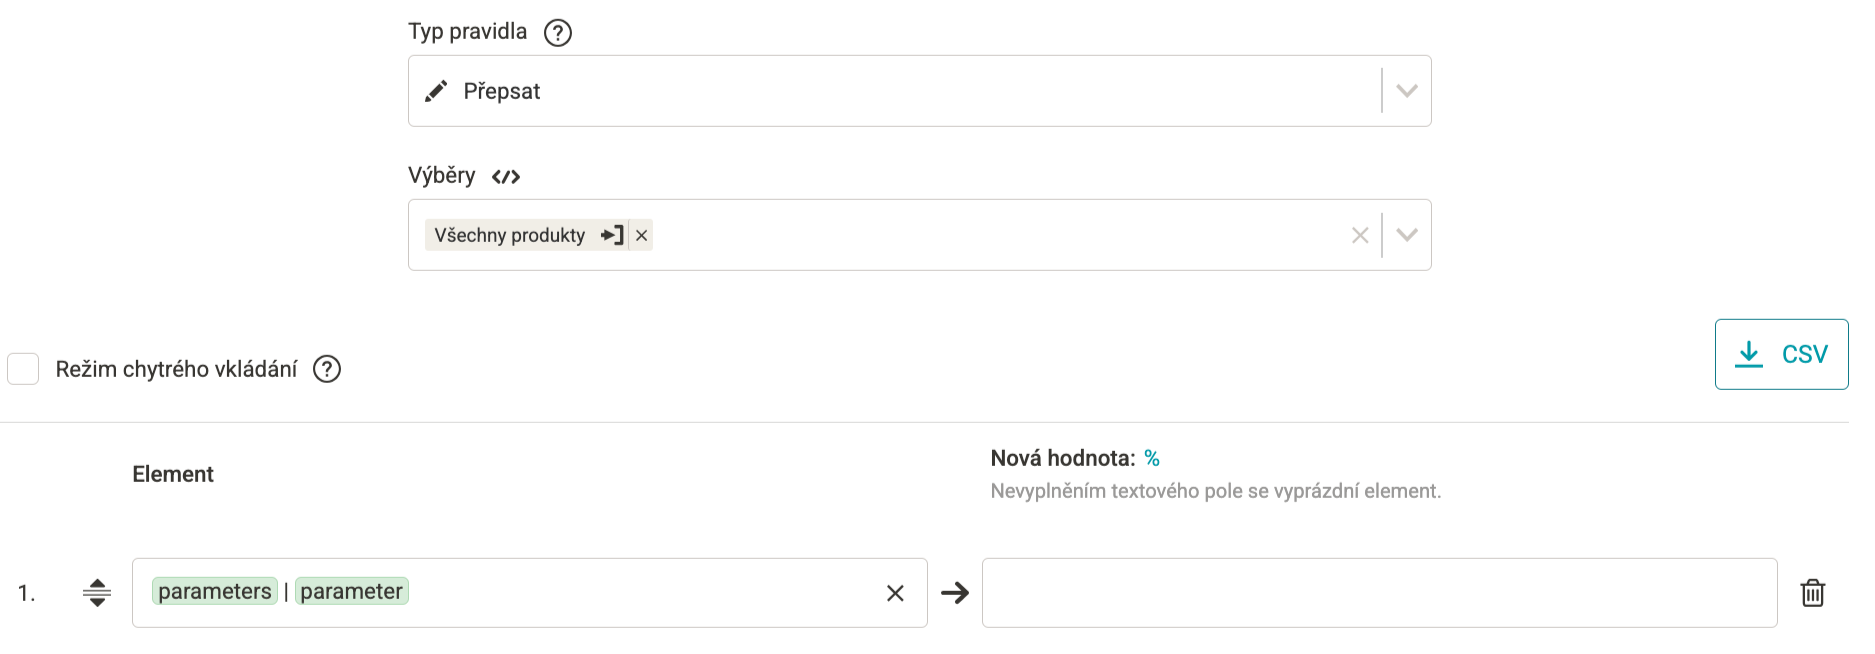The image size is (1875, 654).
Task: Delete row 1 with the trash icon
Action: [1813, 593]
